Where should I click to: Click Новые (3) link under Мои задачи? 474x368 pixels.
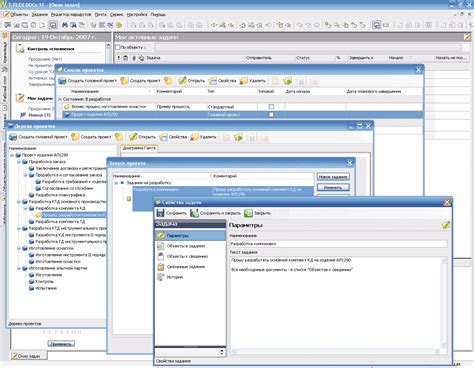pos(40,115)
